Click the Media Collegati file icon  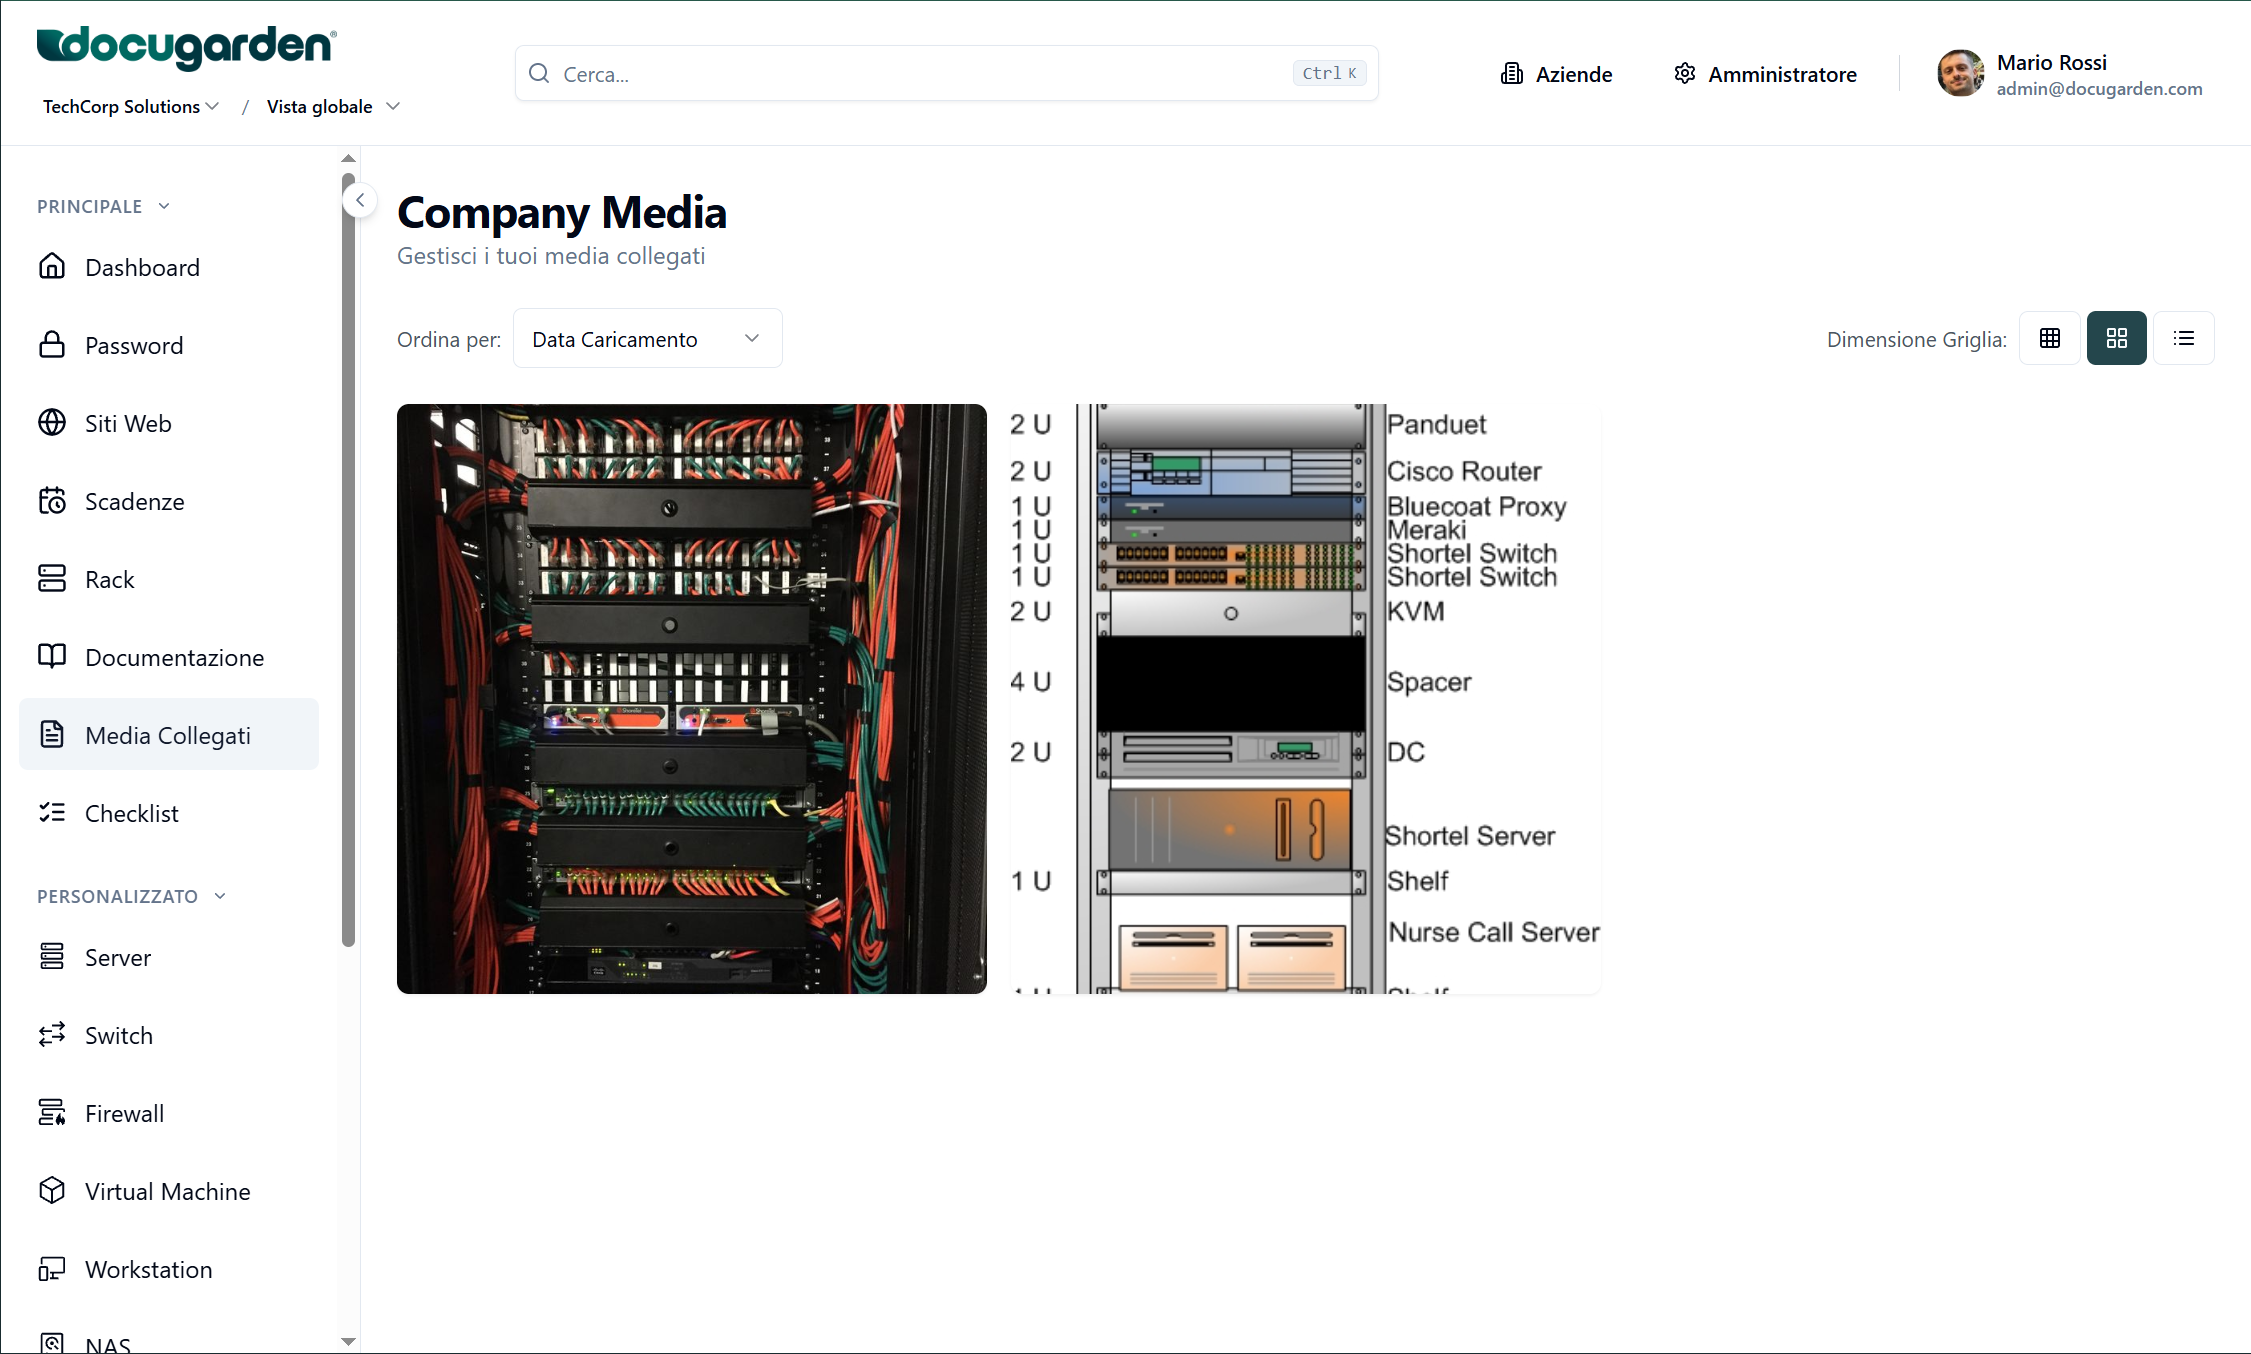click(x=52, y=735)
